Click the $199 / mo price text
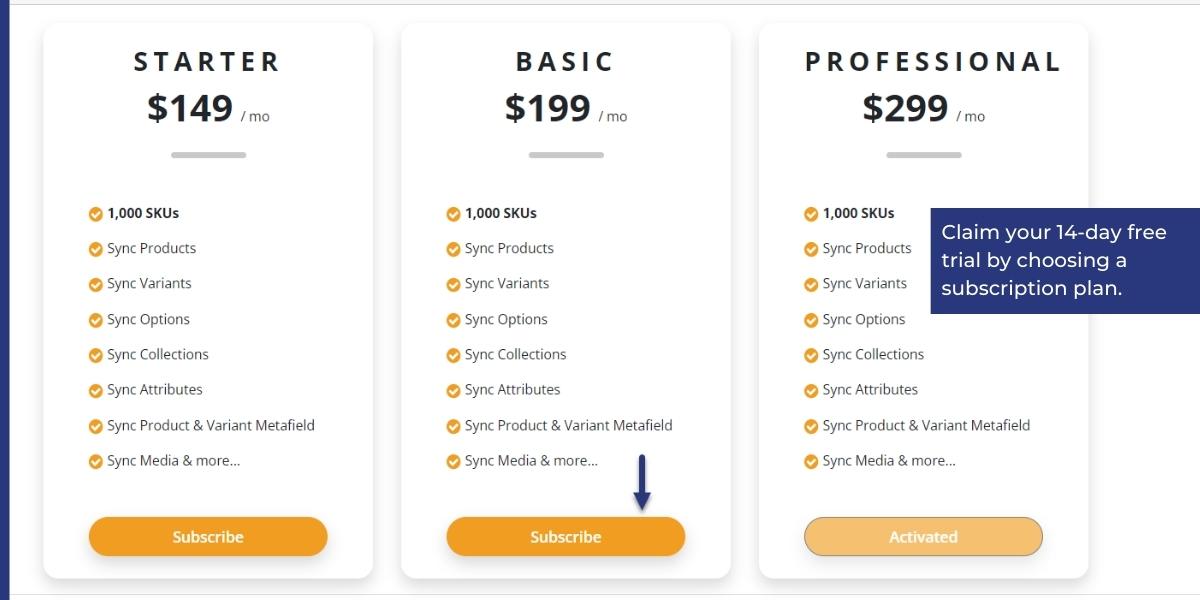1200x600 pixels. 566,108
